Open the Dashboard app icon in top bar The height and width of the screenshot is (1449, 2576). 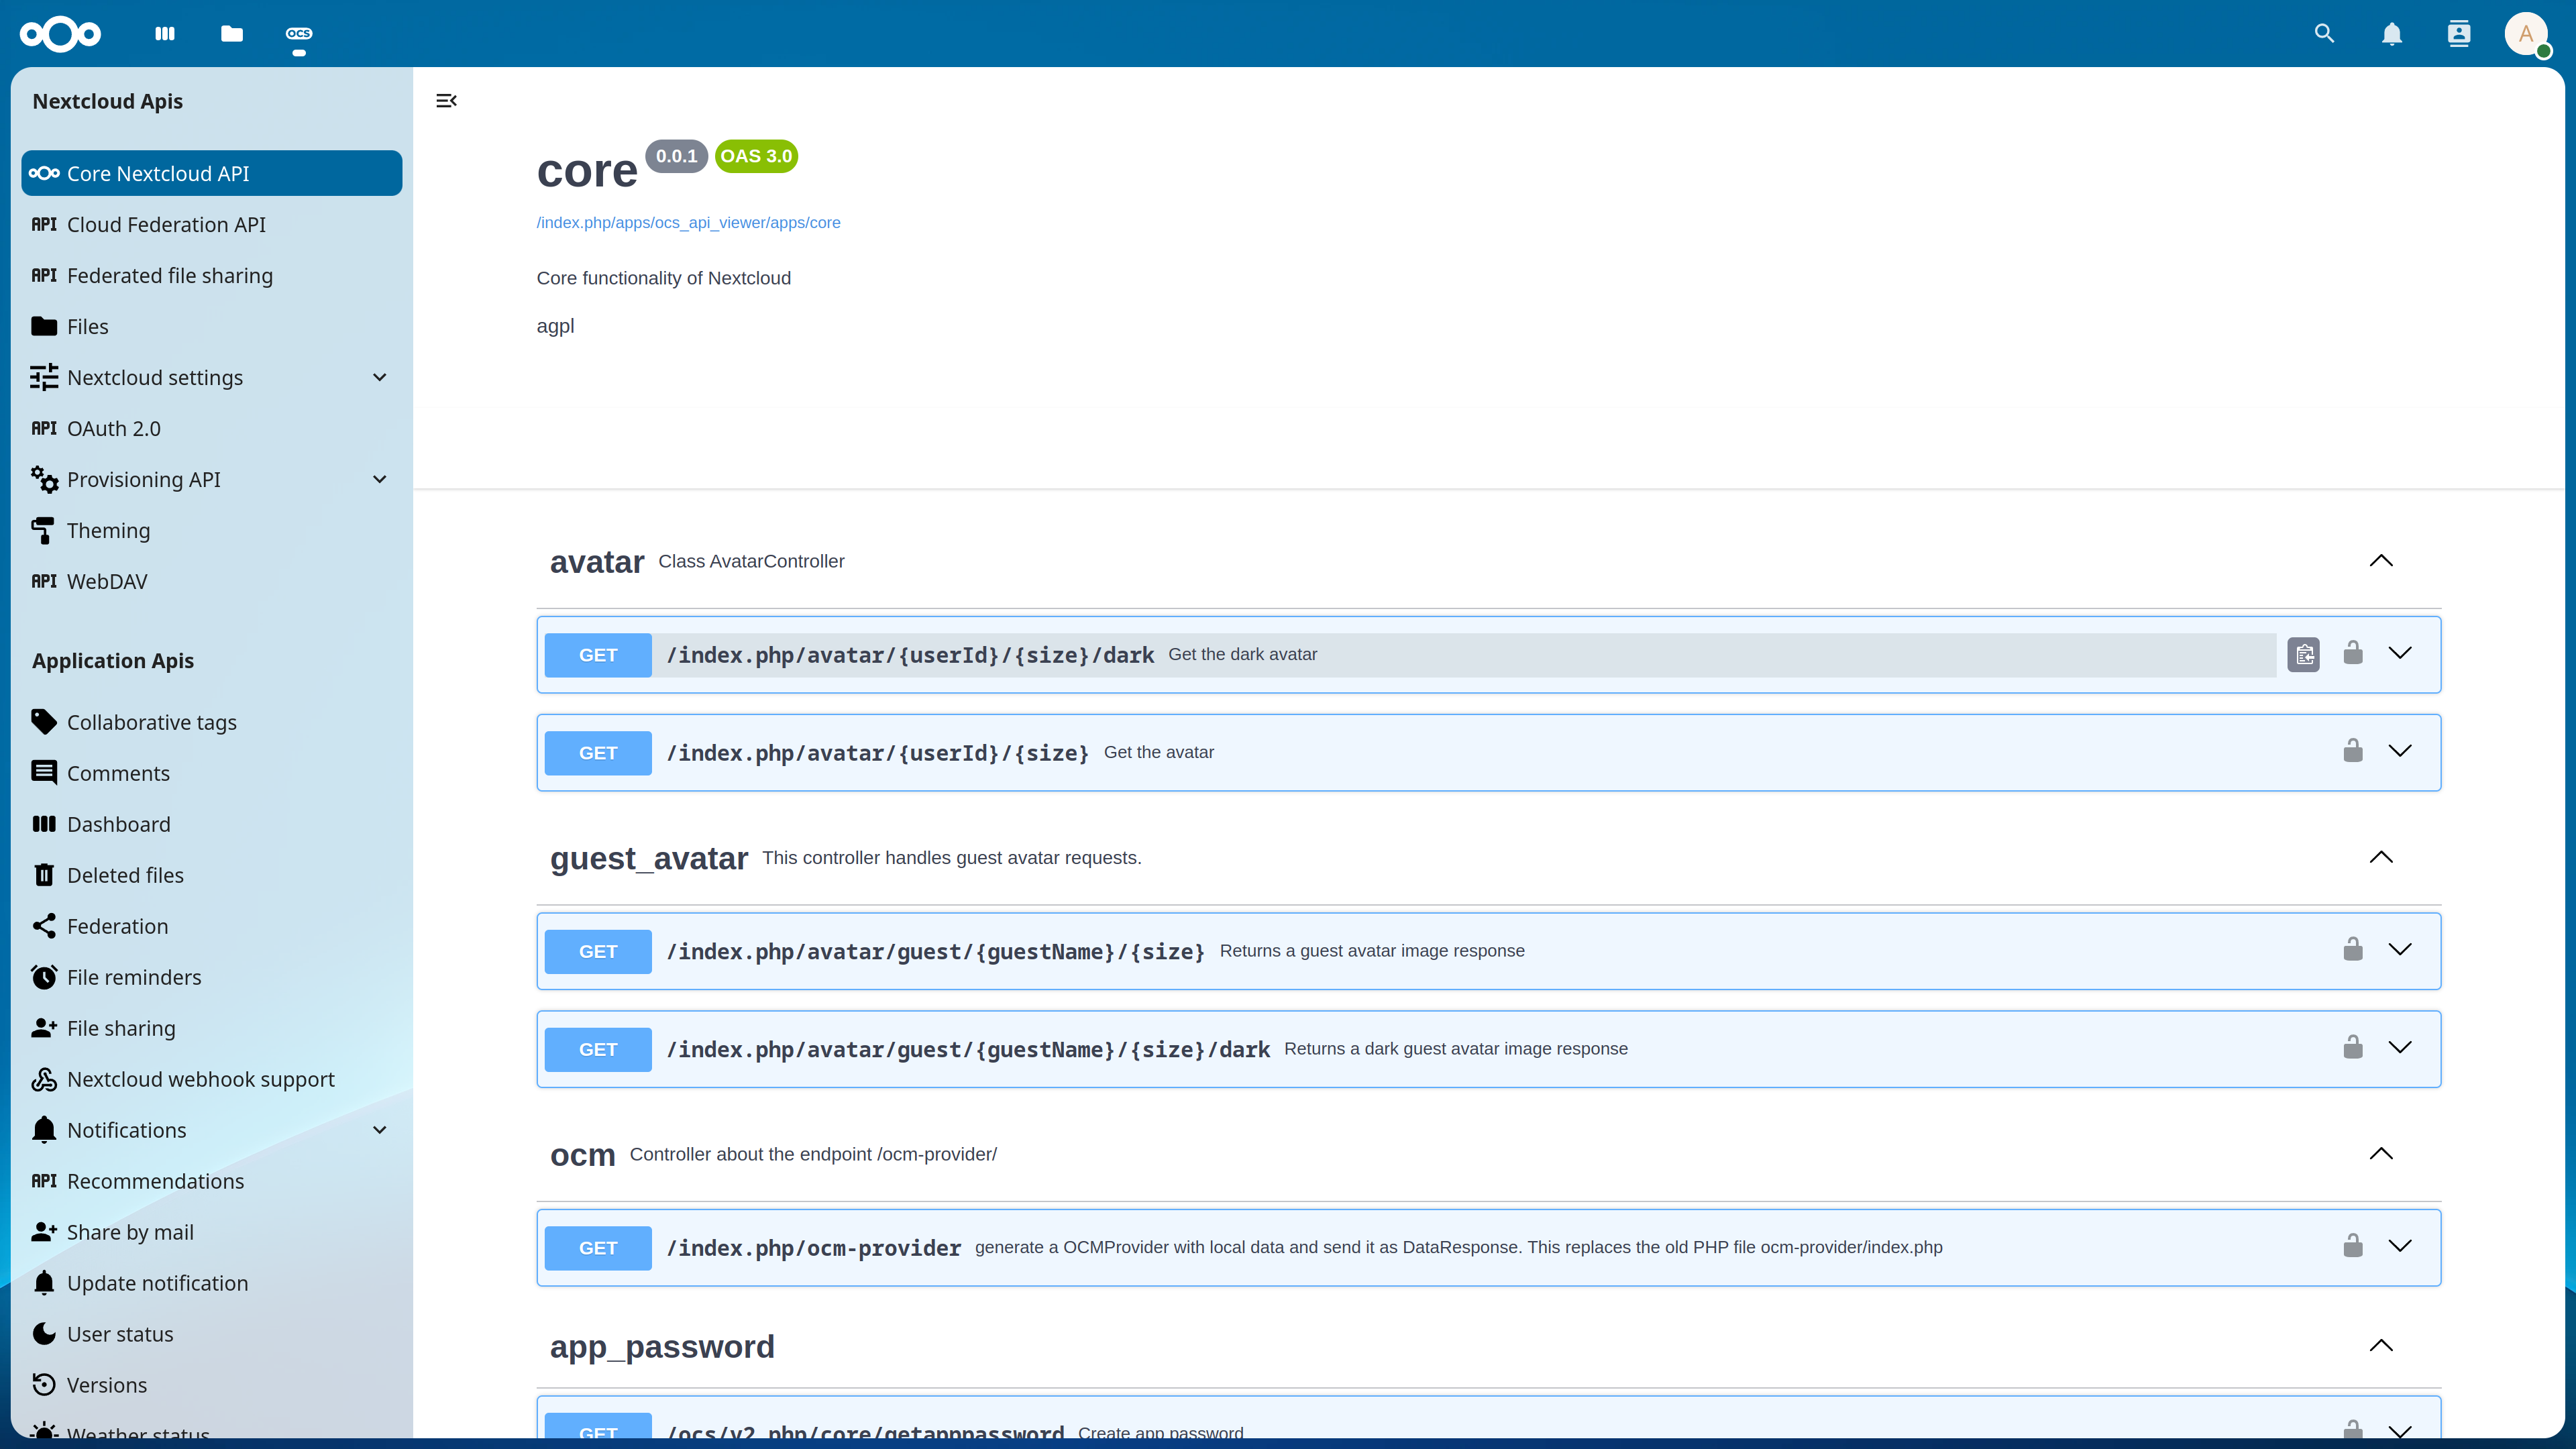click(165, 34)
